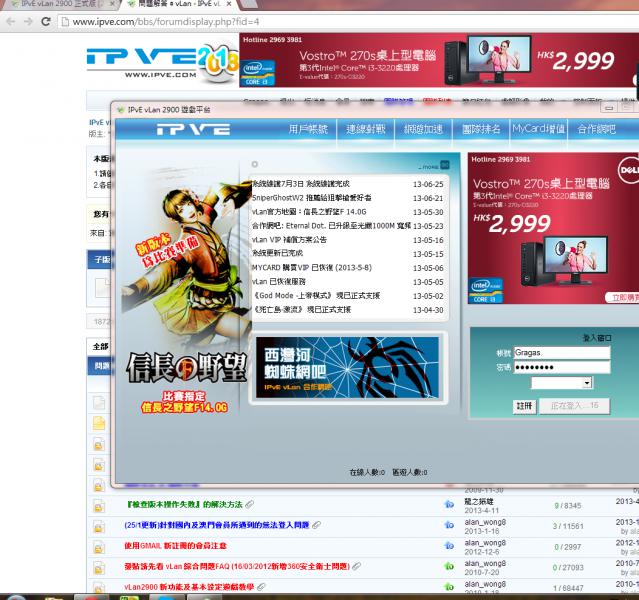This screenshot has height=600, width=639.
Task: Click attachment clip on 無法登入問題 thread
Action: [x=316, y=525]
